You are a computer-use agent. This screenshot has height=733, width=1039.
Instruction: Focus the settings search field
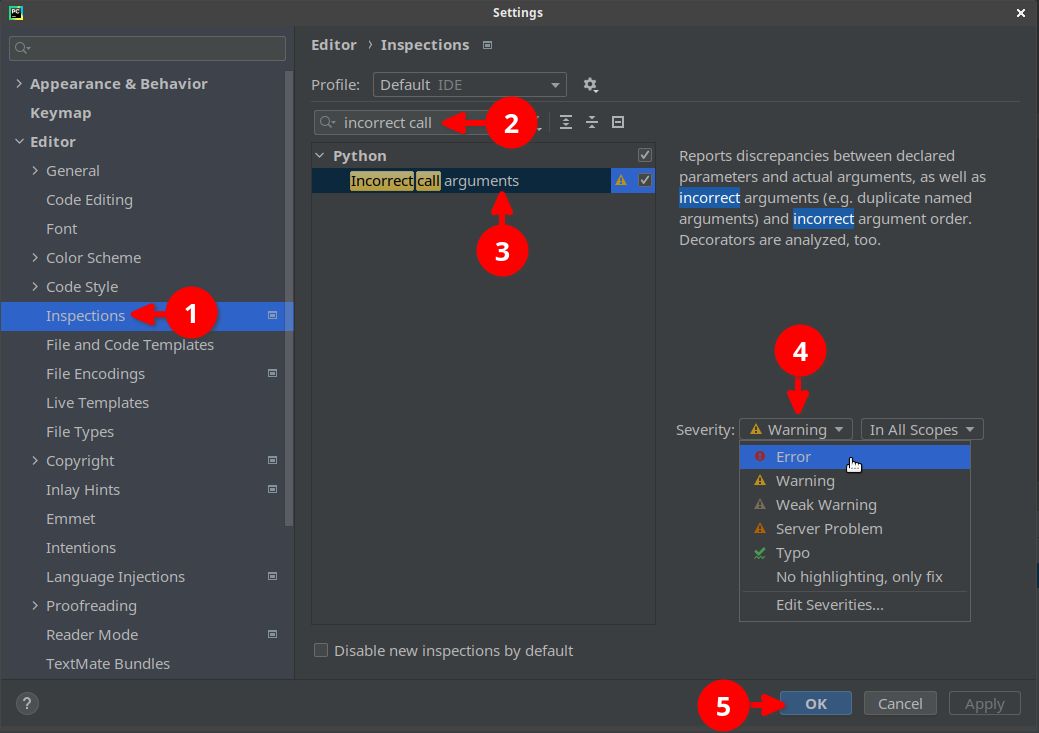(x=147, y=48)
